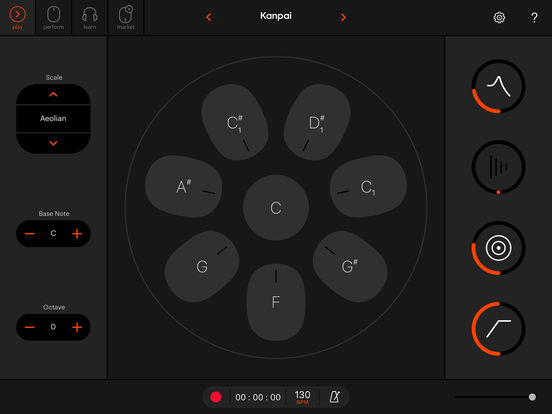Viewport: 552px width, 414px height.
Task: Lower the Base Note with minus
Action: coord(30,234)
